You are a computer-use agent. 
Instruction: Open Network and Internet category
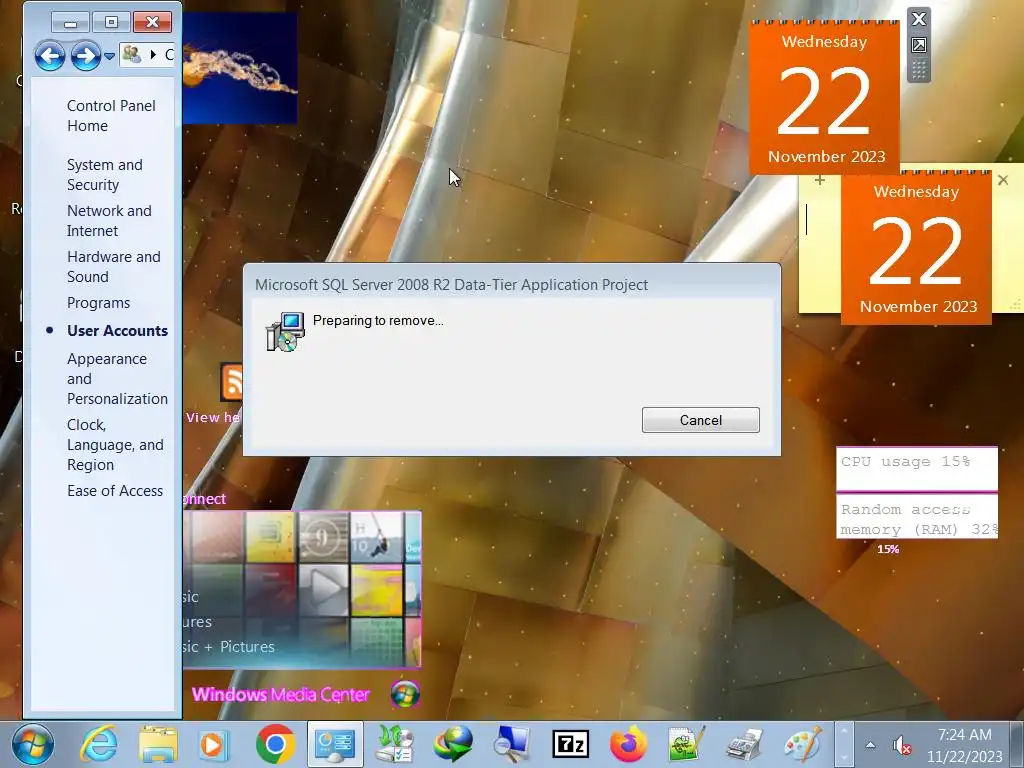109,220
